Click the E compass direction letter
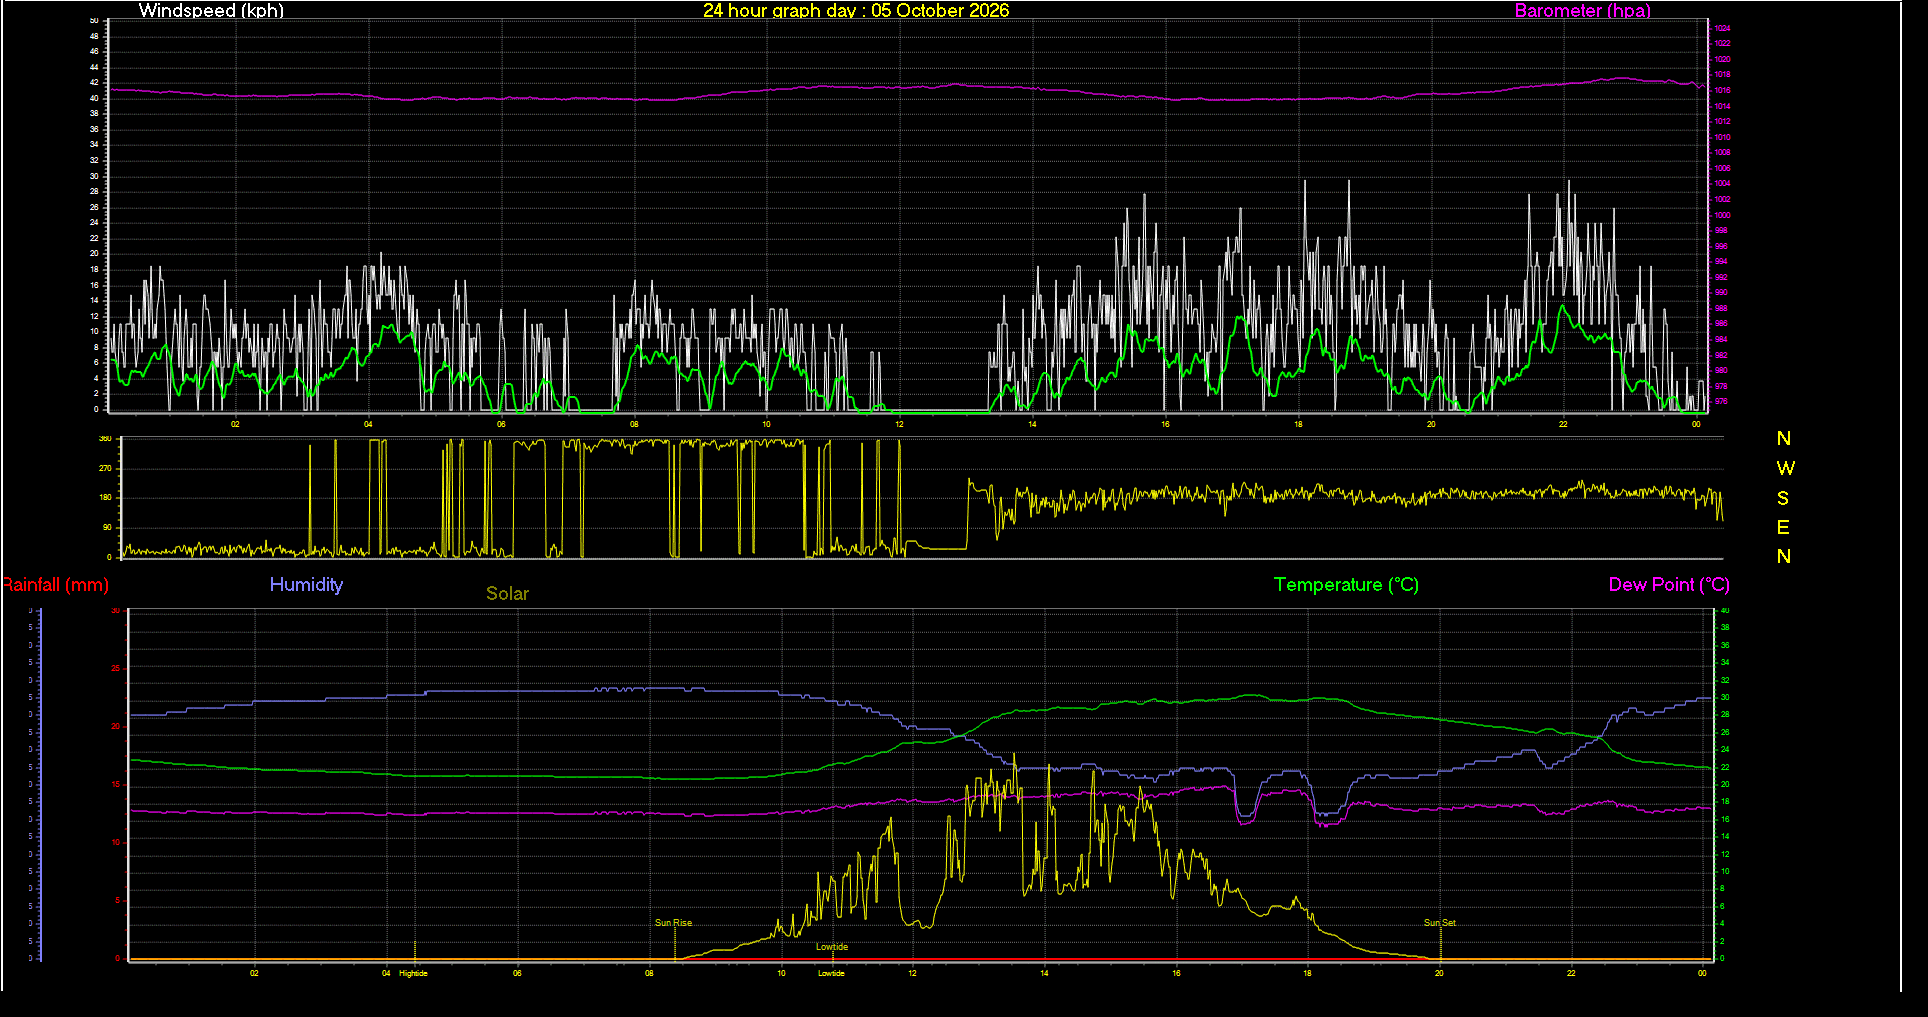The height and width of the screenshot is (1017, 1928). tap(1783, 527)
